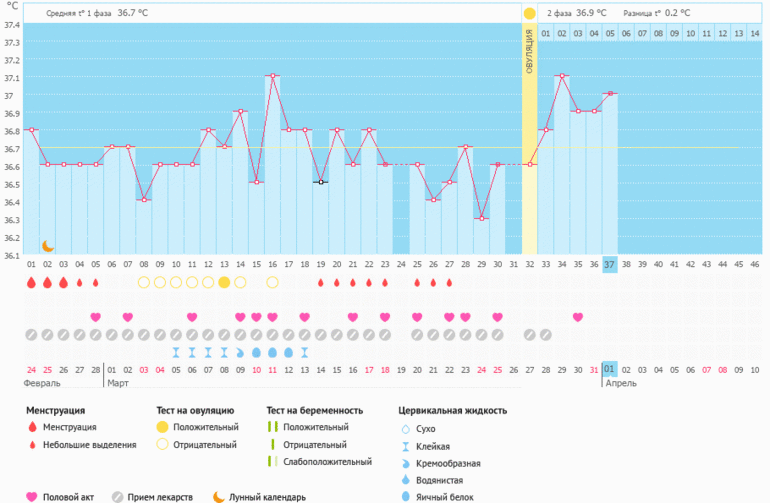Click the menstruation drop on cycle day 01
Screen dimensions: 770x503
point(31,283)
